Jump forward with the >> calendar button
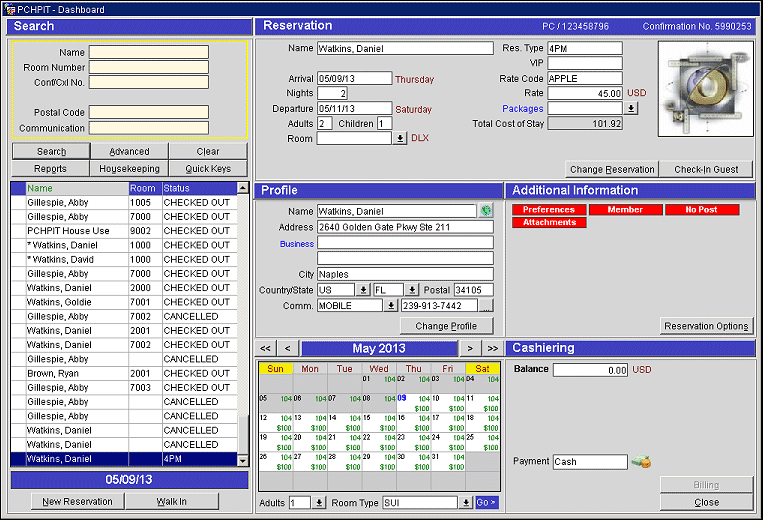 tap(492, 348)
